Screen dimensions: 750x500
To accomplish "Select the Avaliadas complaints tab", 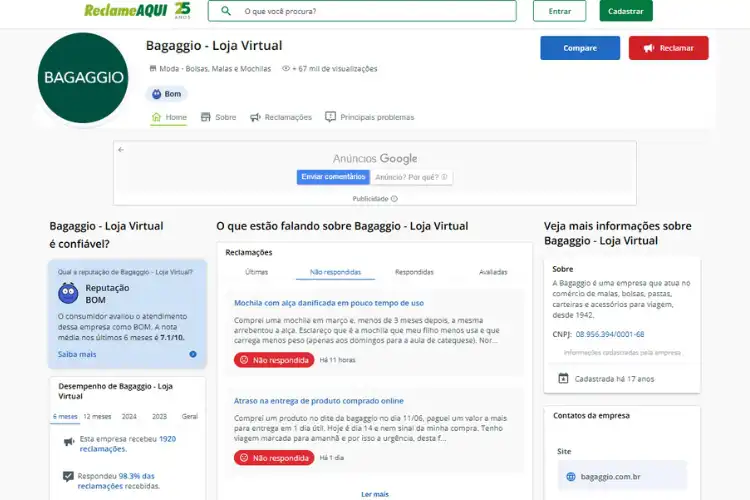I will 493,272.
